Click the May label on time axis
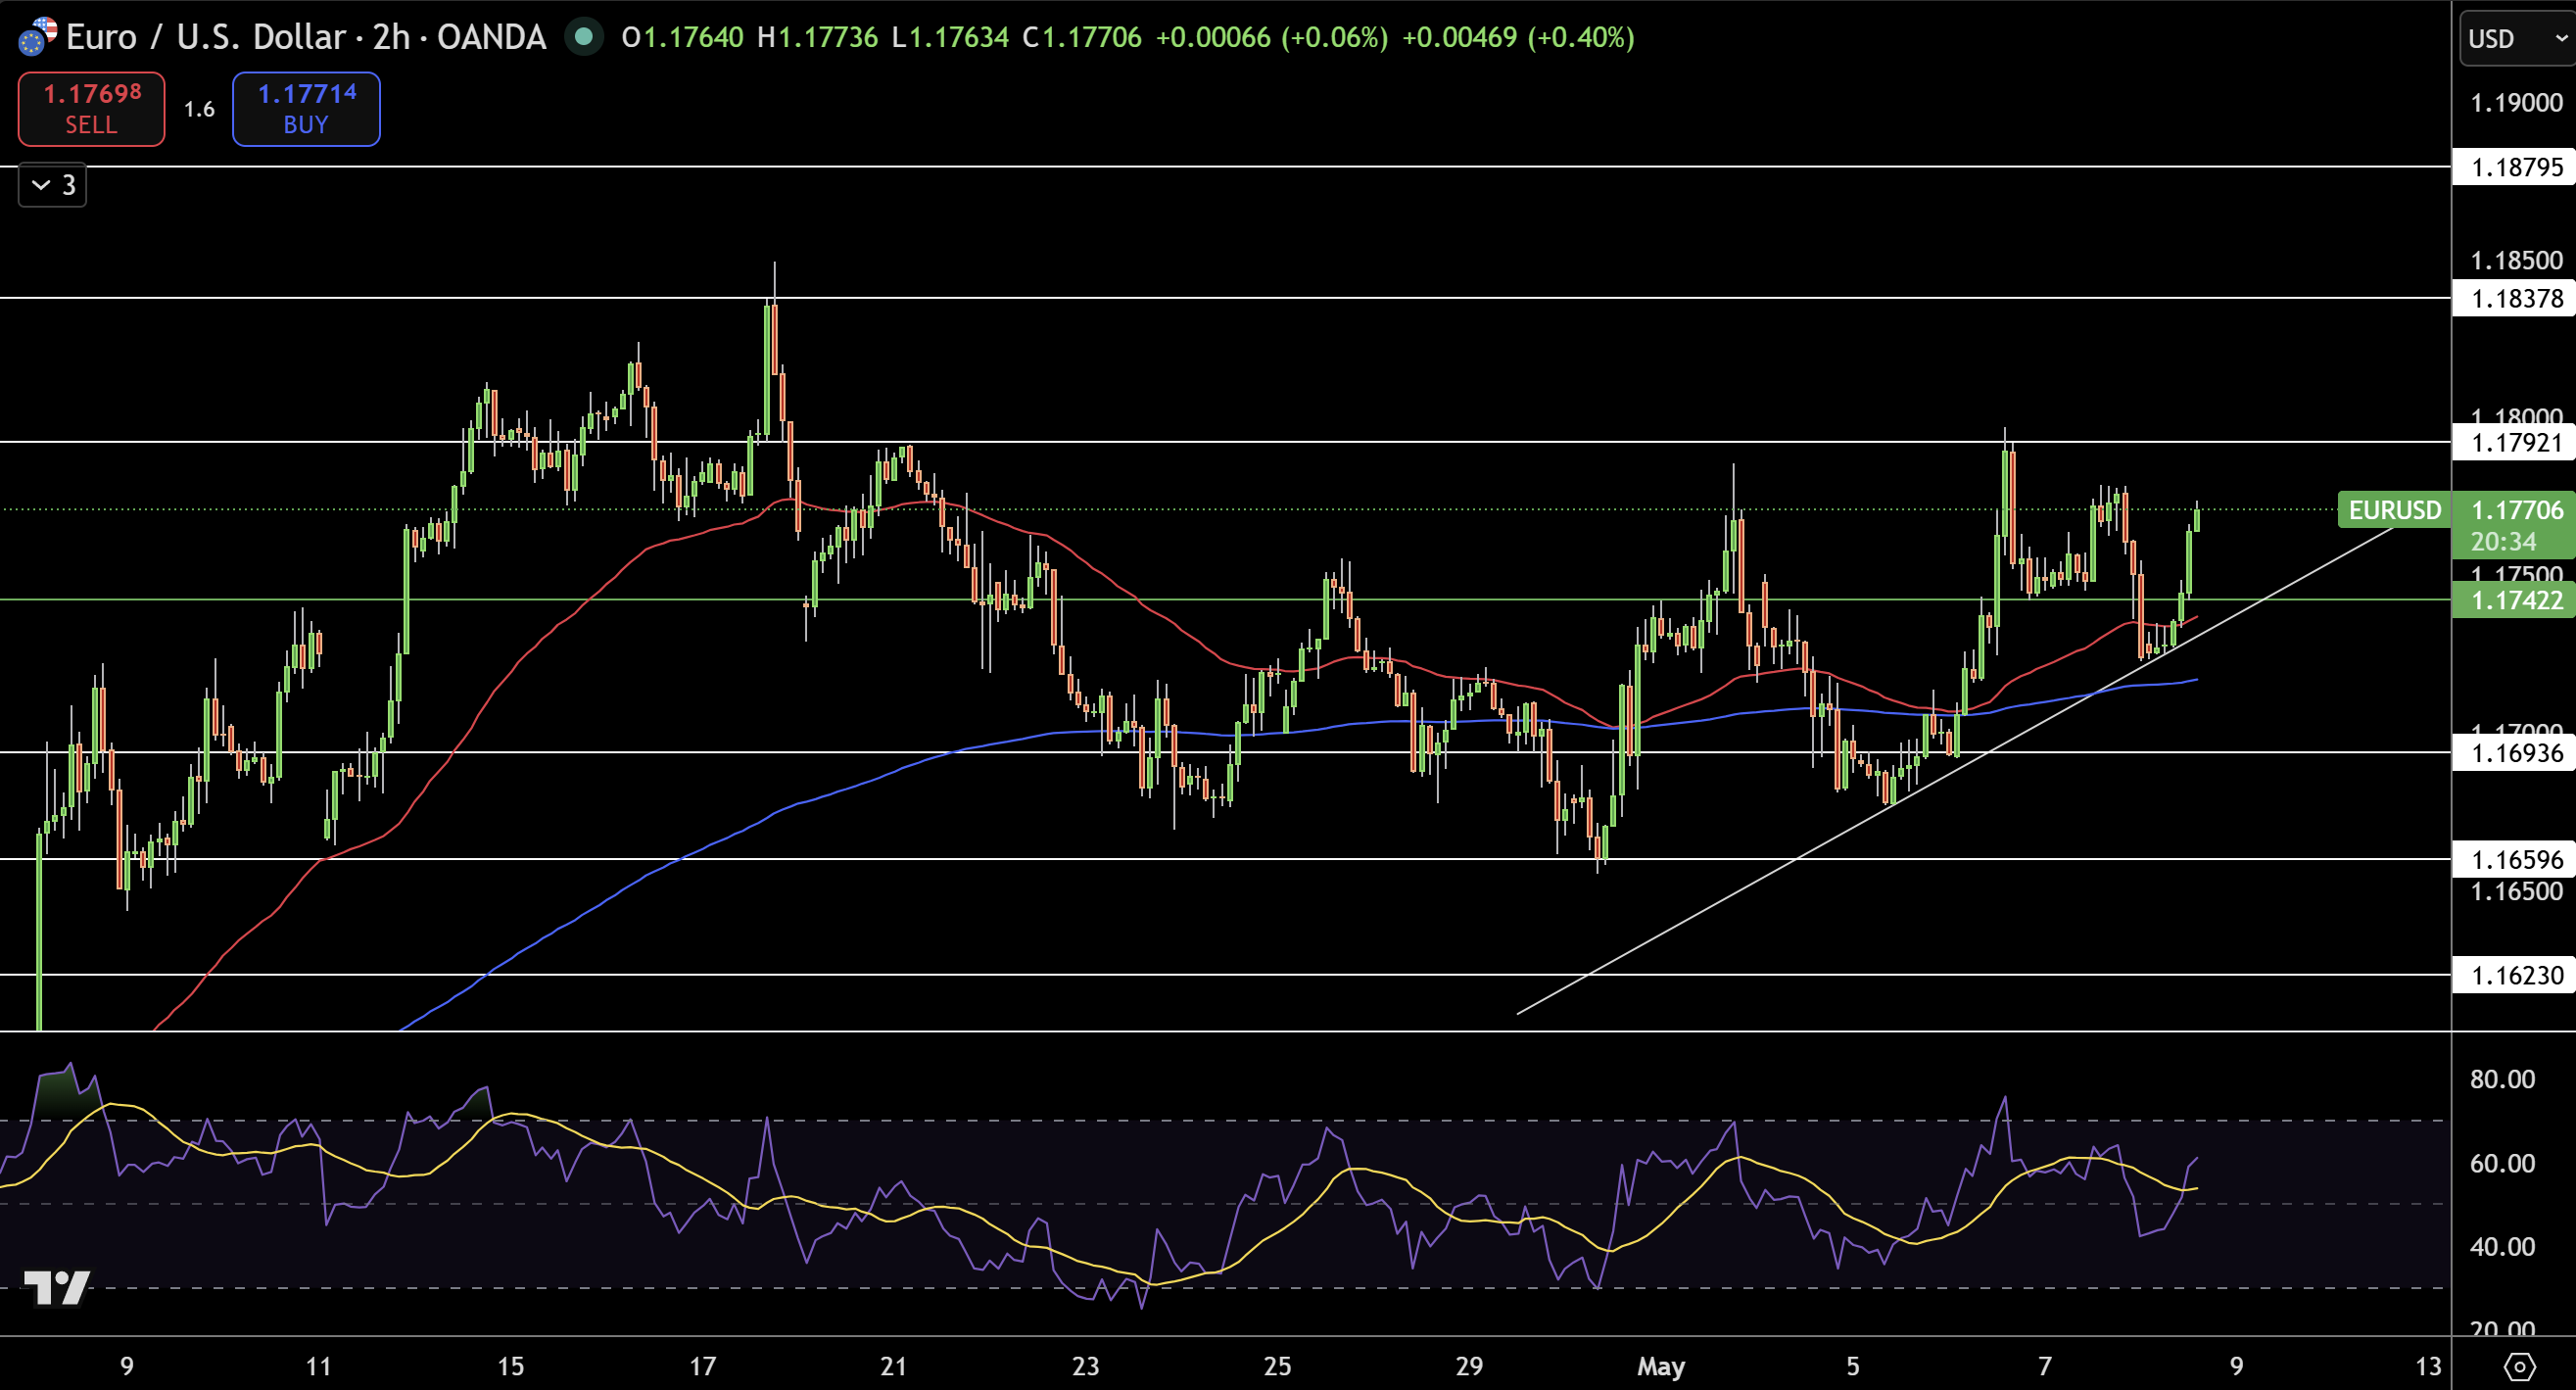Viewport: 2576px width, 1390px height. pos(1661,1366)
